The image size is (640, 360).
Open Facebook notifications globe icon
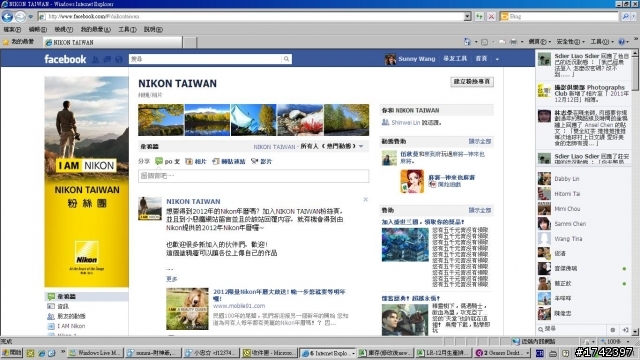coord(119,60)
